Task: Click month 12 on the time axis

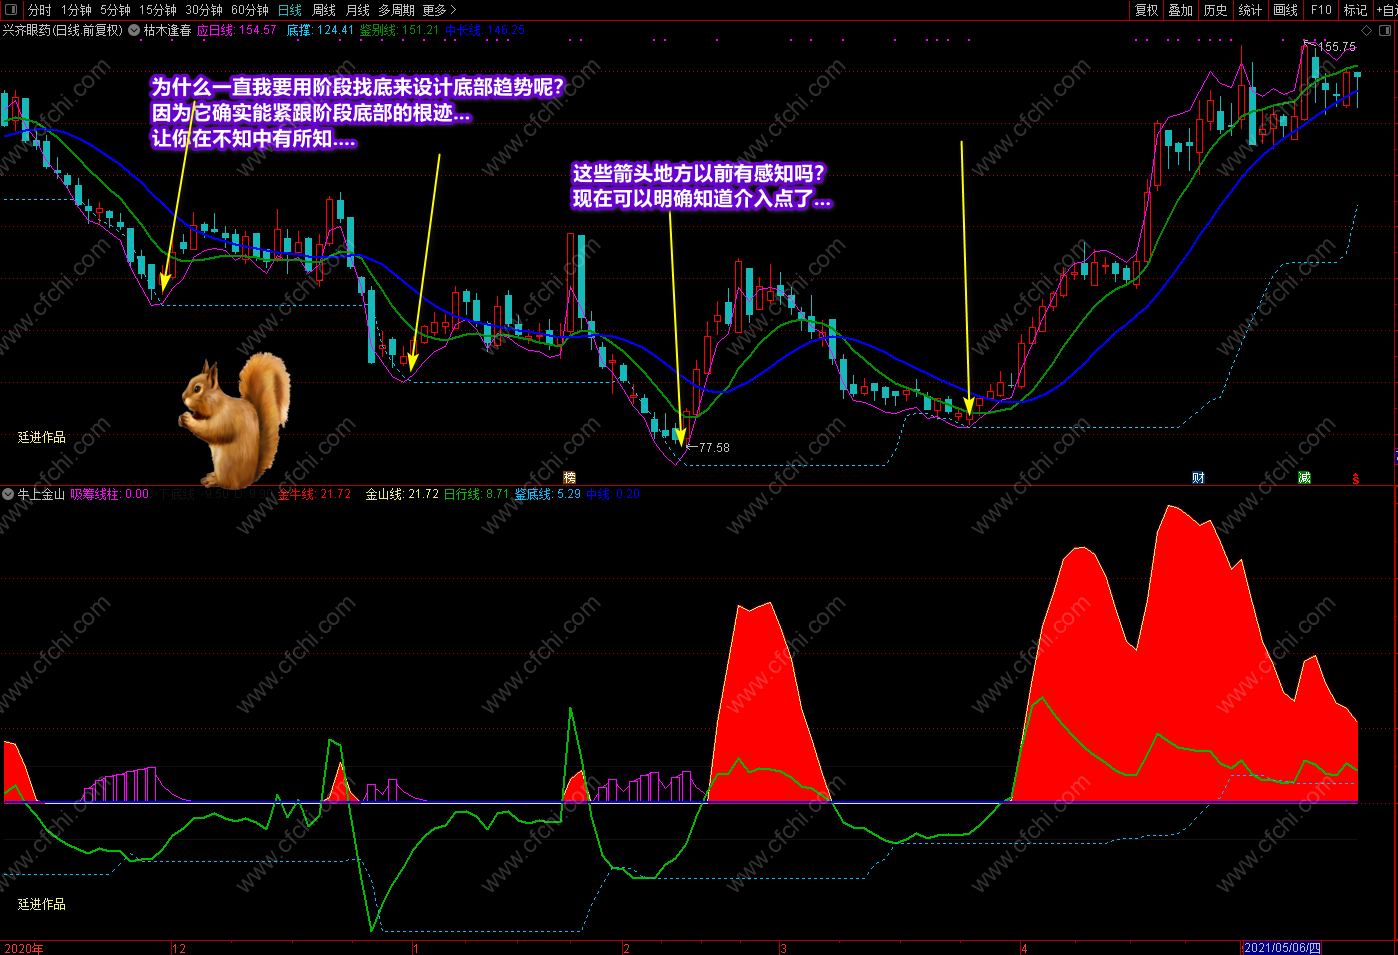Action: coord(179,948)
